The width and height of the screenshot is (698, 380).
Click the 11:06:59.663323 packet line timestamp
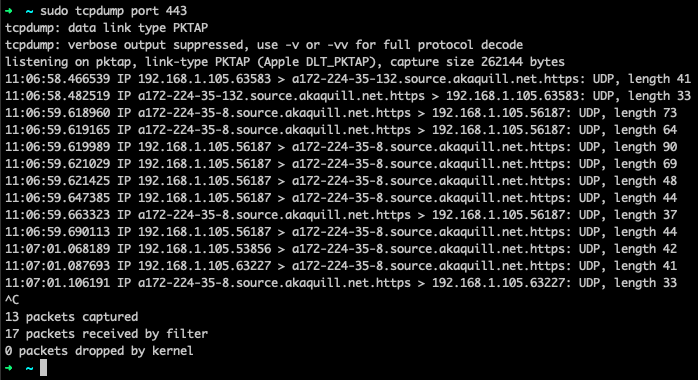[x=57, y=214]
